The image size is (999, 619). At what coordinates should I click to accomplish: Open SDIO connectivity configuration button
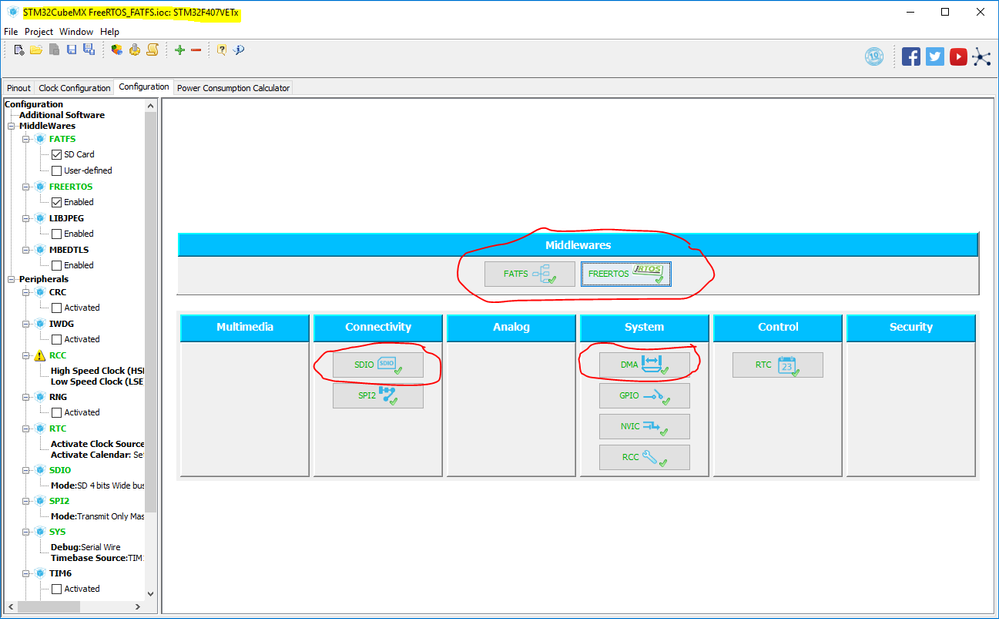point(378,365)
